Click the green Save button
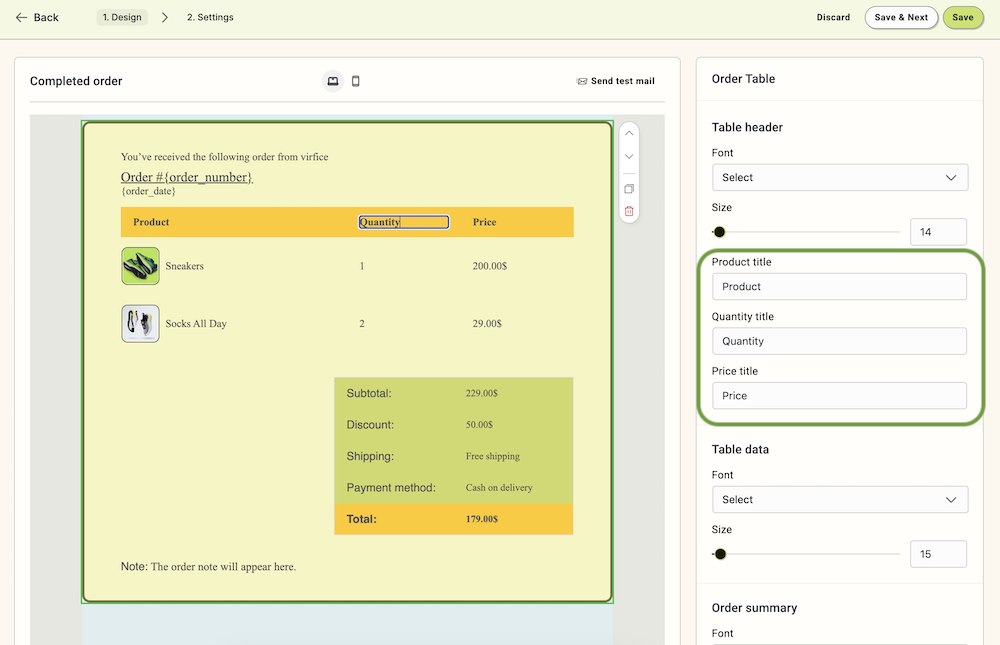 point(962,17)
